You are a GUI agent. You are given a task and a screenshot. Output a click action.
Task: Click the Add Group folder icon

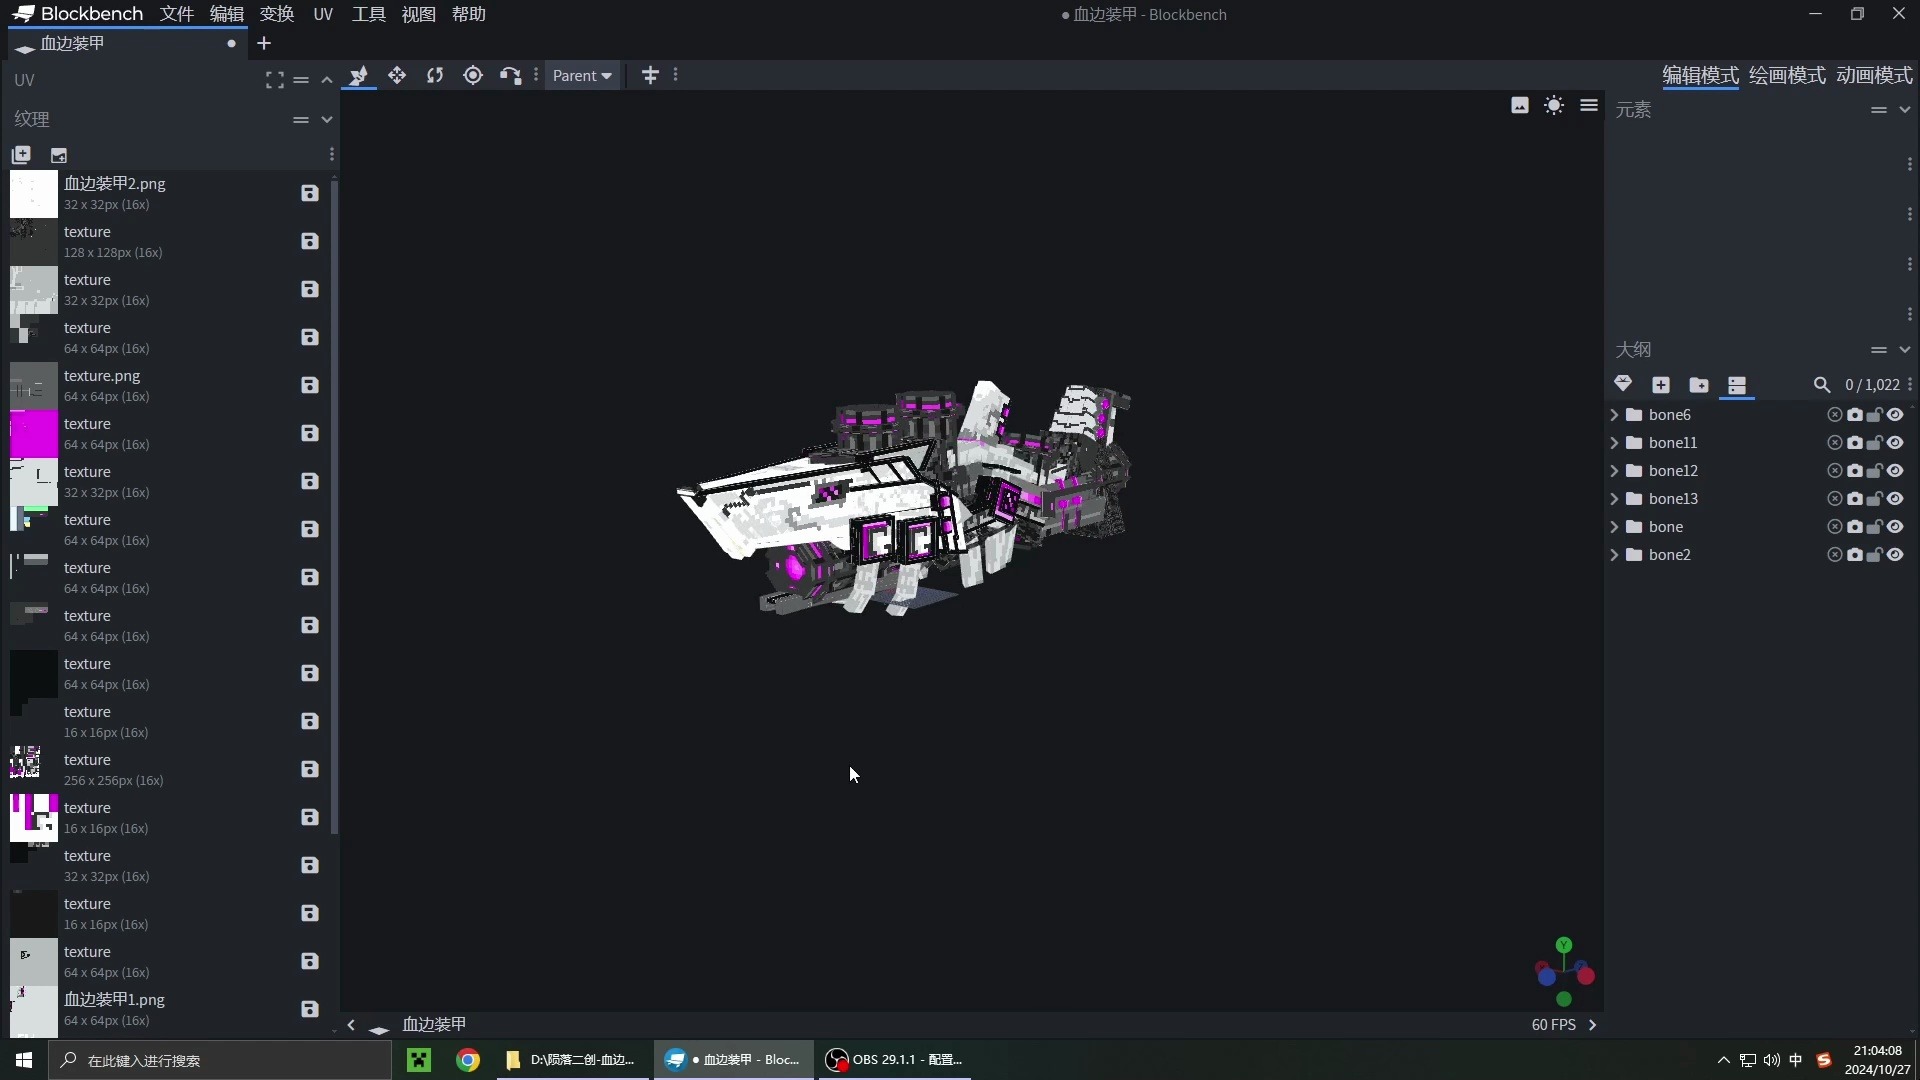(x=1698, y=385)
